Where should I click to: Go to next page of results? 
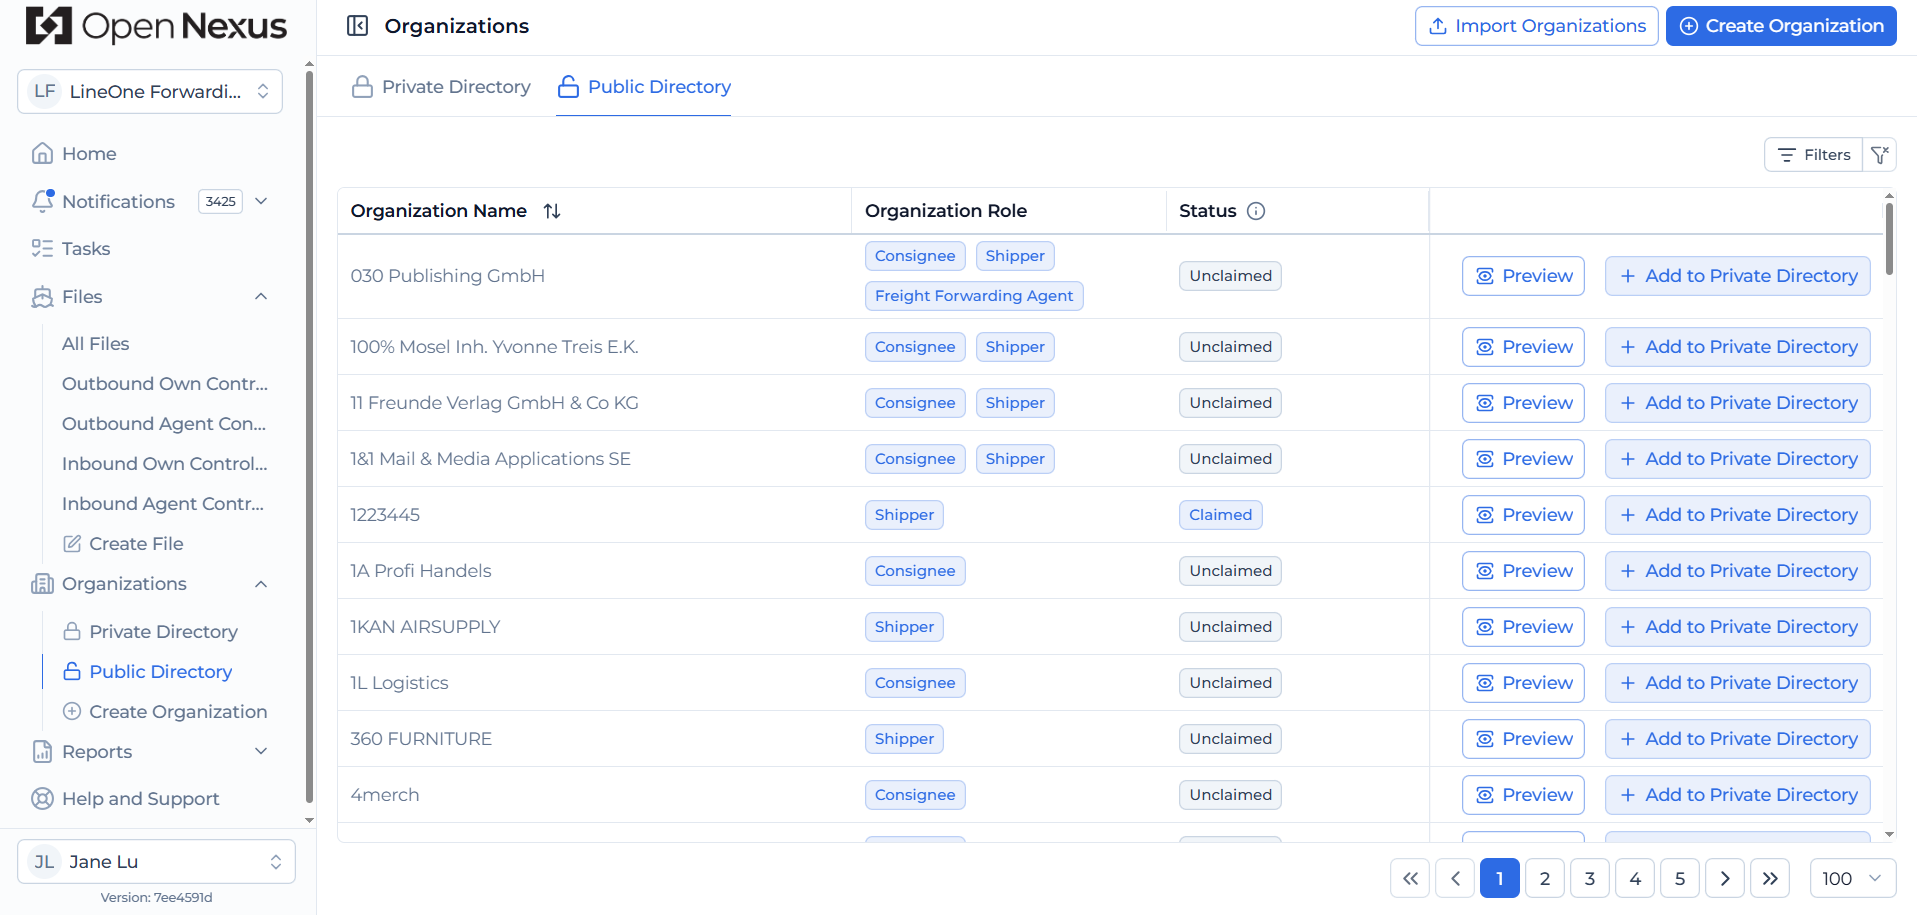pyautogui.click(x=1725, y=878)
